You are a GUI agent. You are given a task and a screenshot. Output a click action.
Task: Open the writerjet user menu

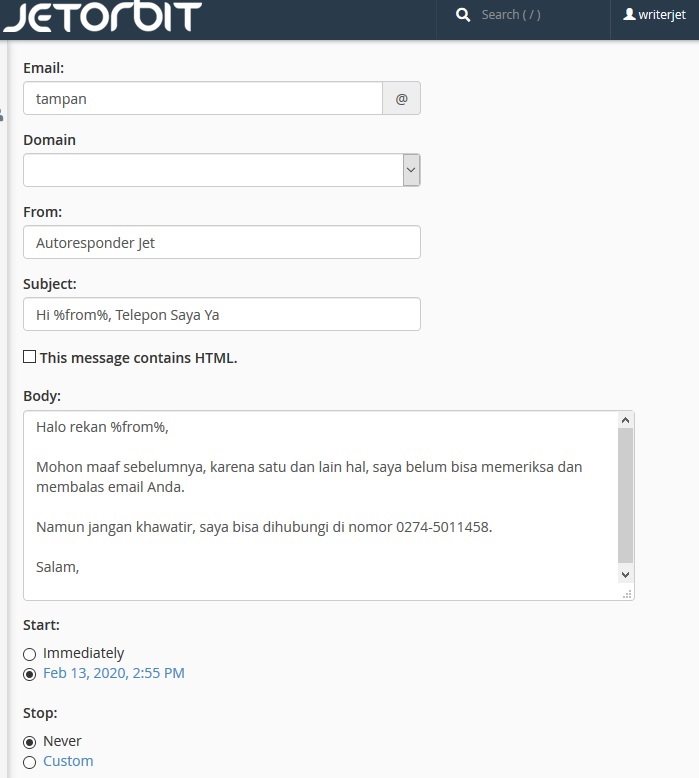[654, 15]
